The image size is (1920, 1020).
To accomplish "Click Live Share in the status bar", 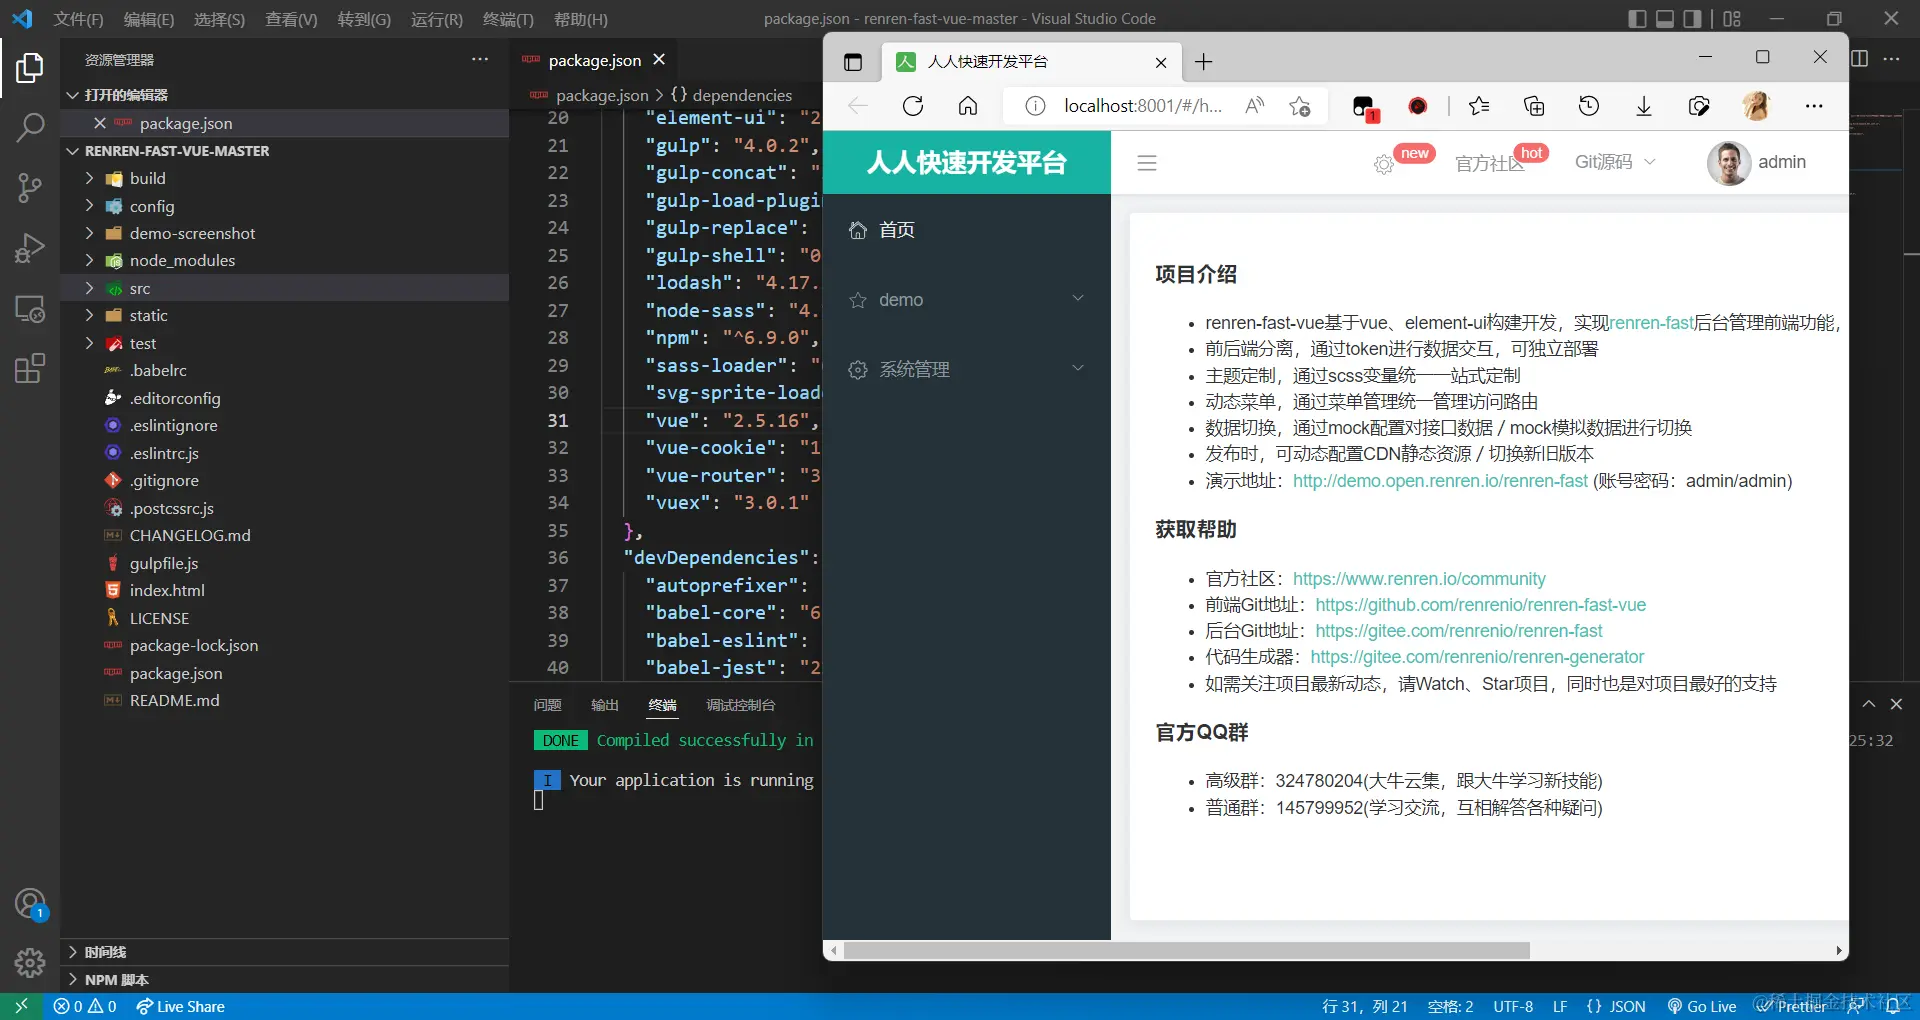I will point(180,1006).
